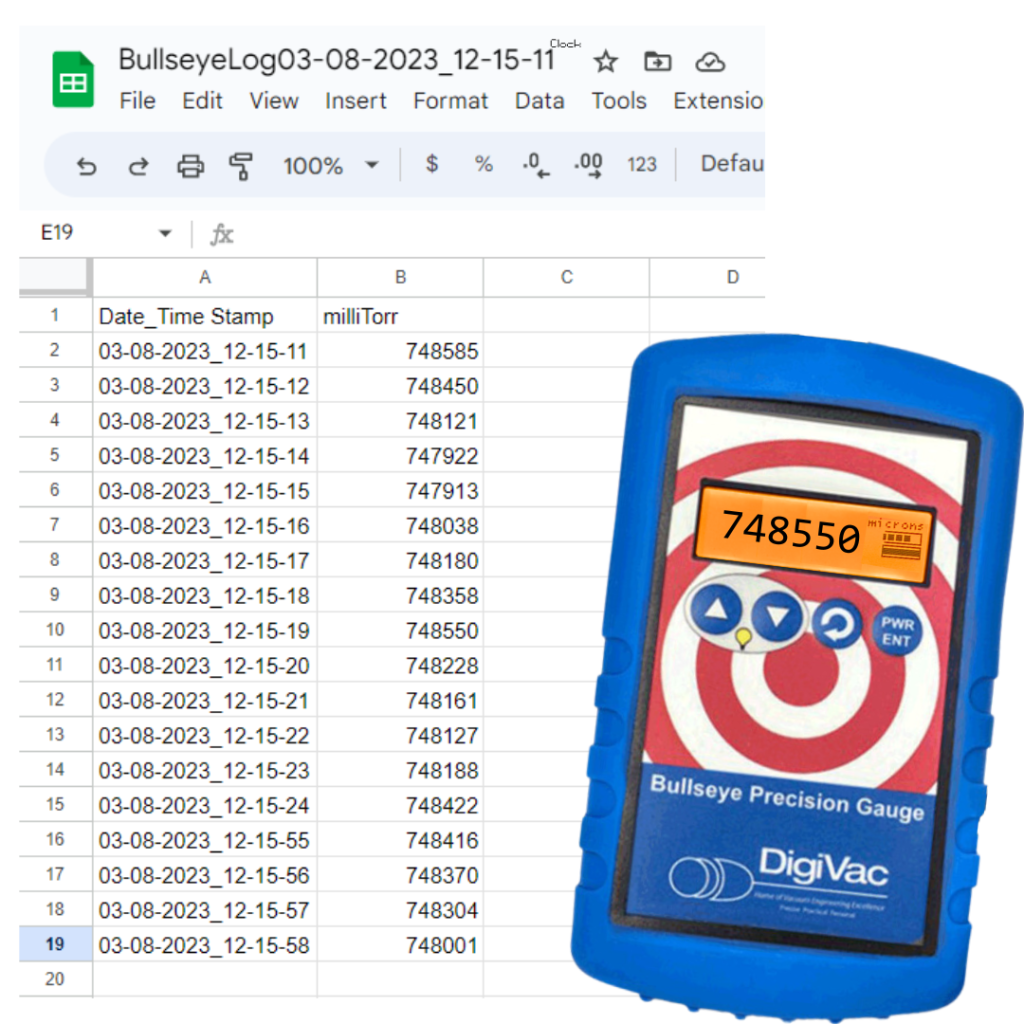Star this spreadsheet as favorite

pyautogui.click(x=605, y=62)
